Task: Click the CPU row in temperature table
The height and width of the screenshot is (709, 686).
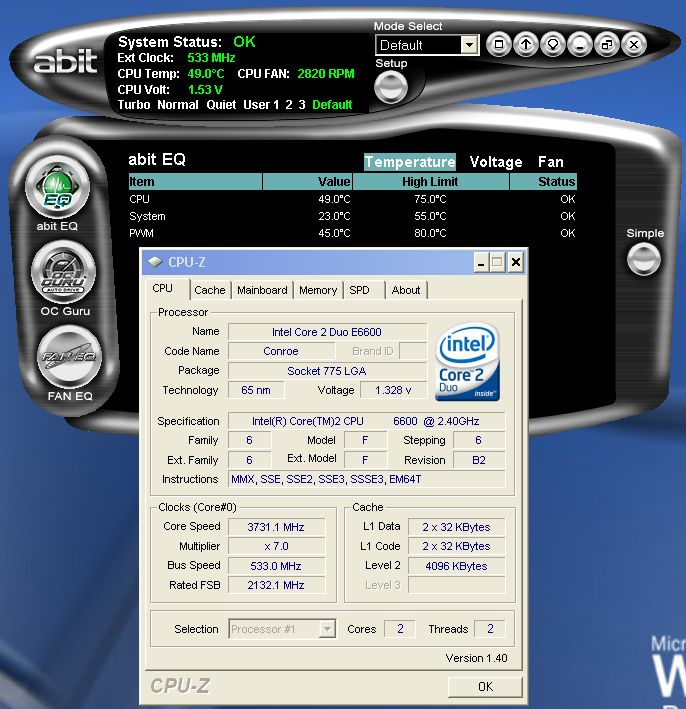Action: (x=352, y=199)
